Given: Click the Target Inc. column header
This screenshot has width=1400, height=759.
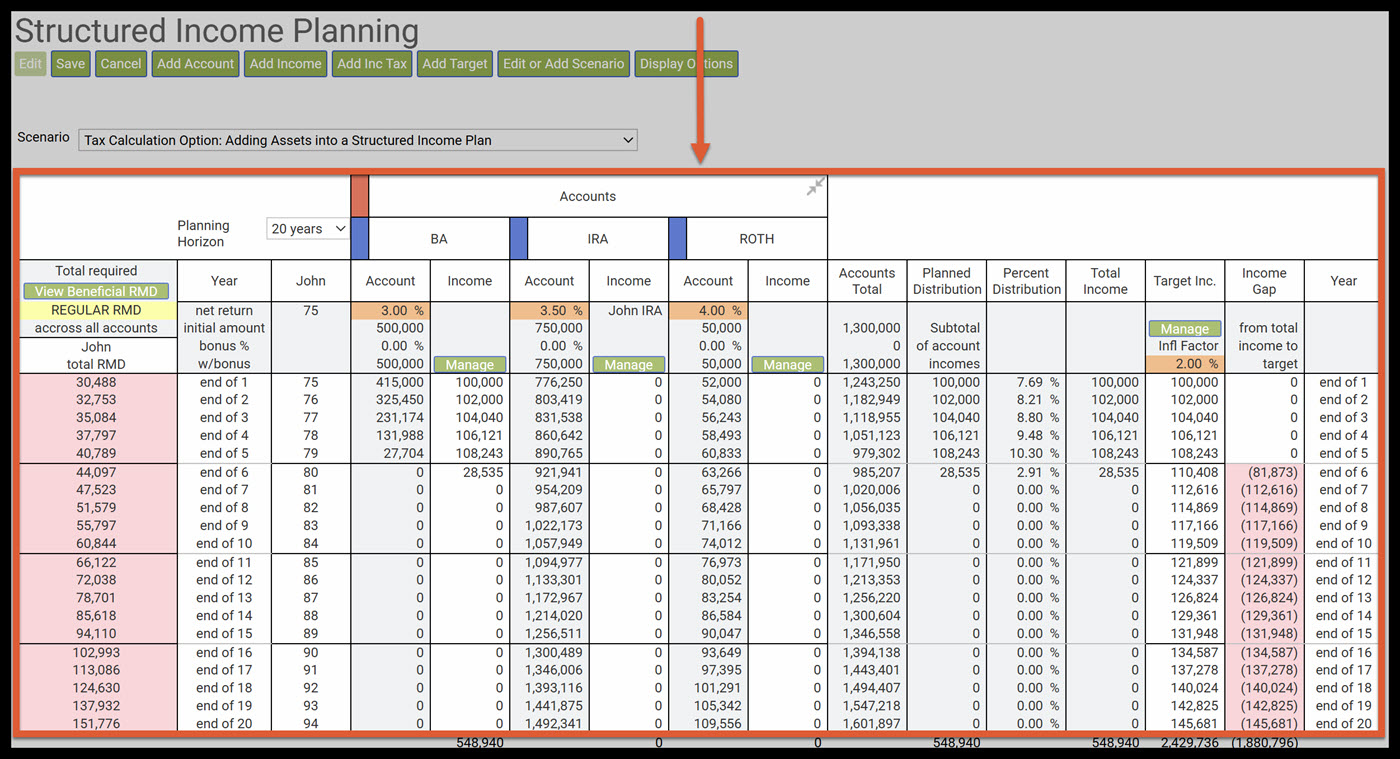Looking at the screenshot, I should tap(1185, 281).
